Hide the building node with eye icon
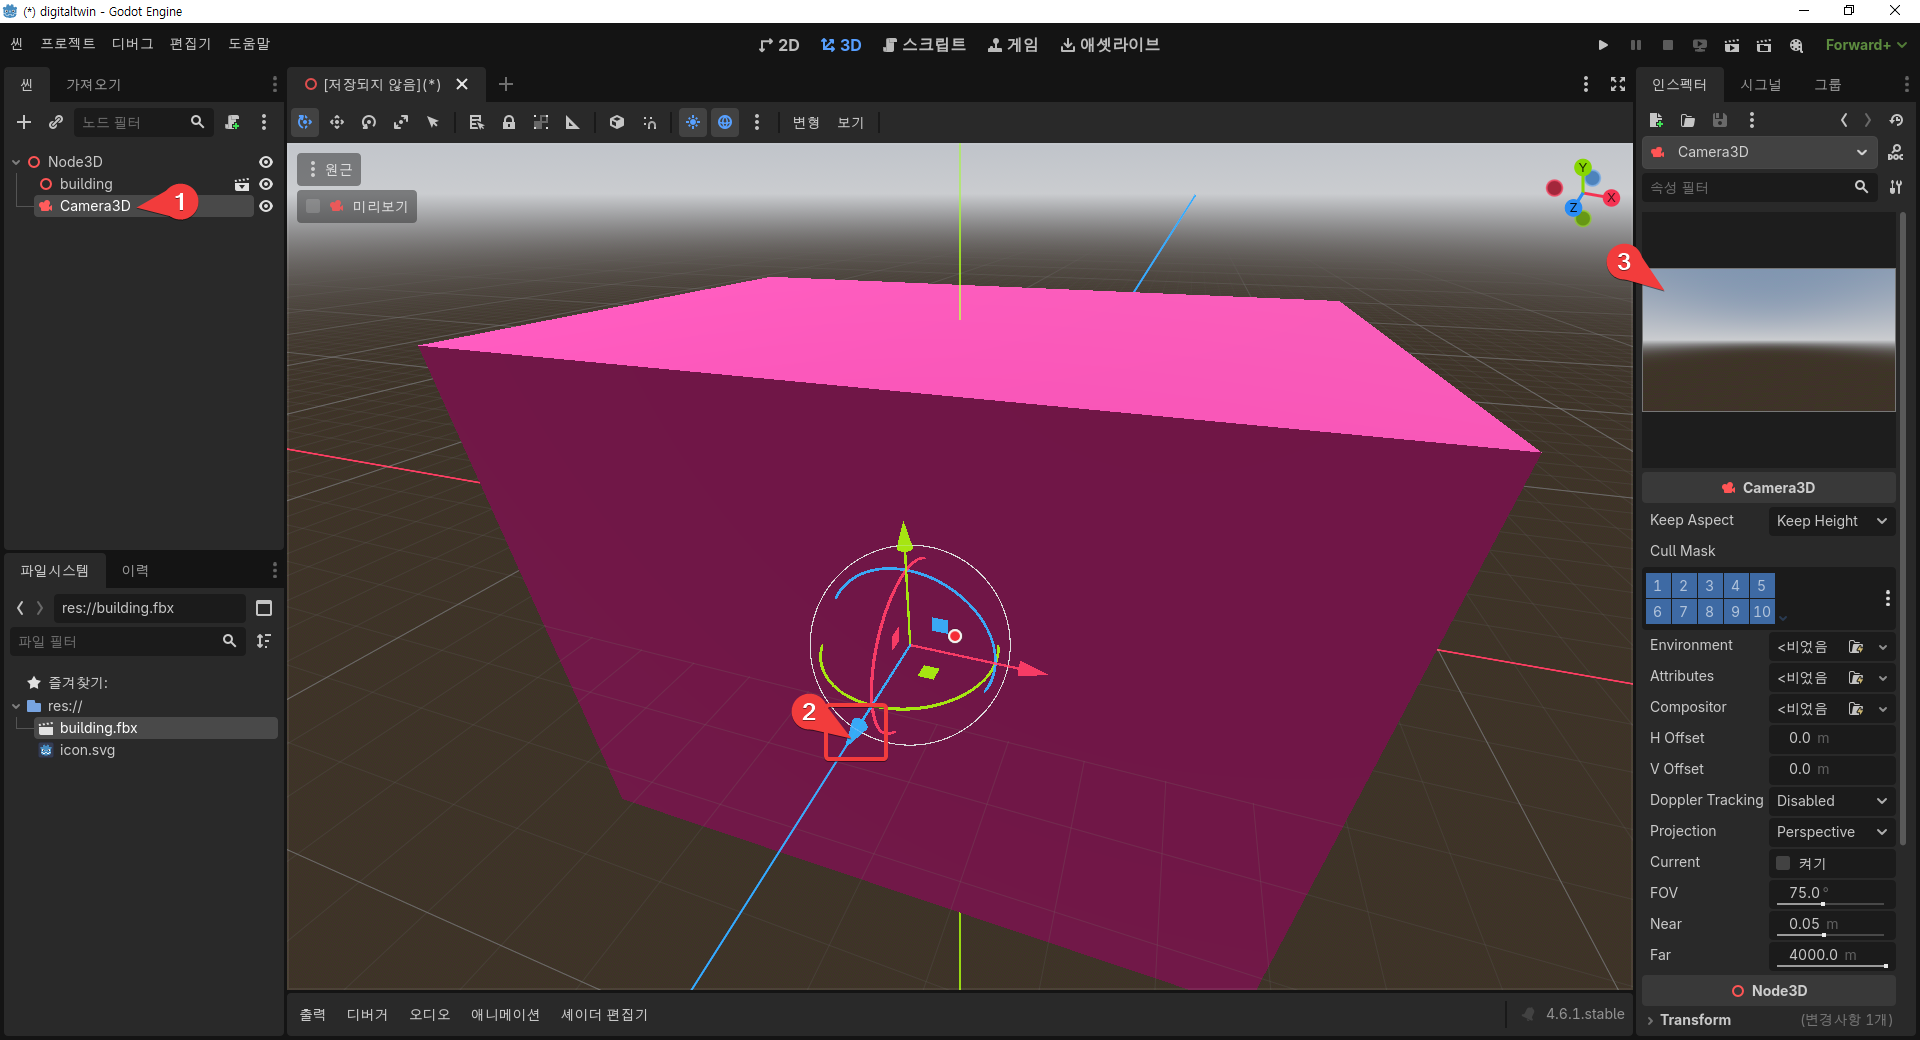This screenshot has width=1920, height=1040. click(x=266, y=184)
